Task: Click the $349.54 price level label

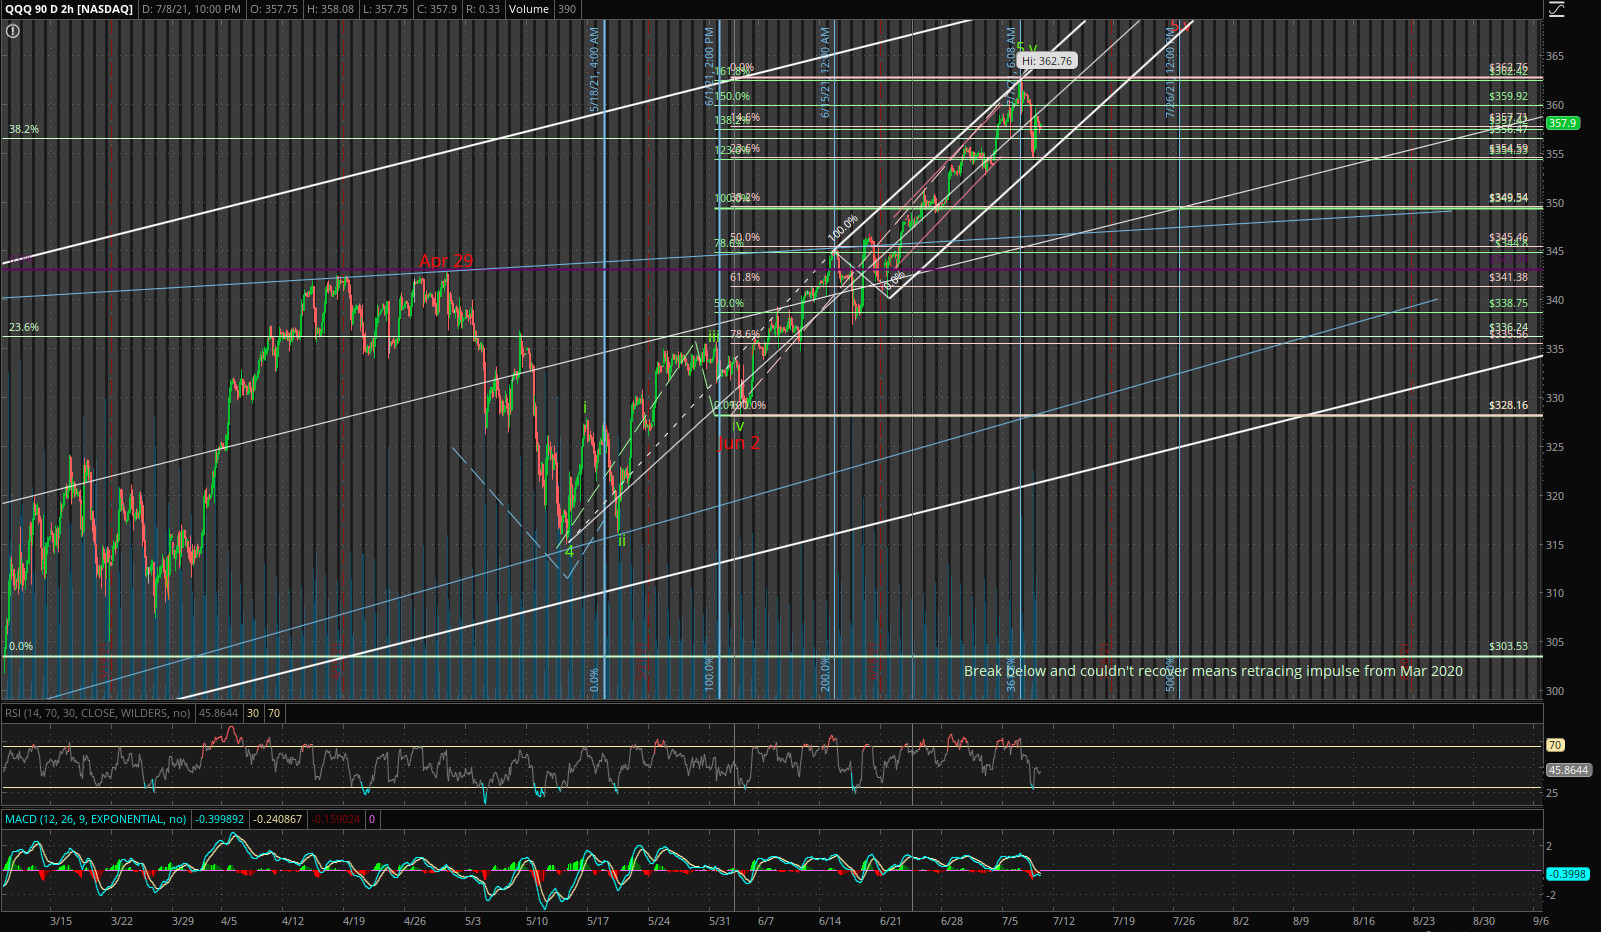Action: [1508, 198]
